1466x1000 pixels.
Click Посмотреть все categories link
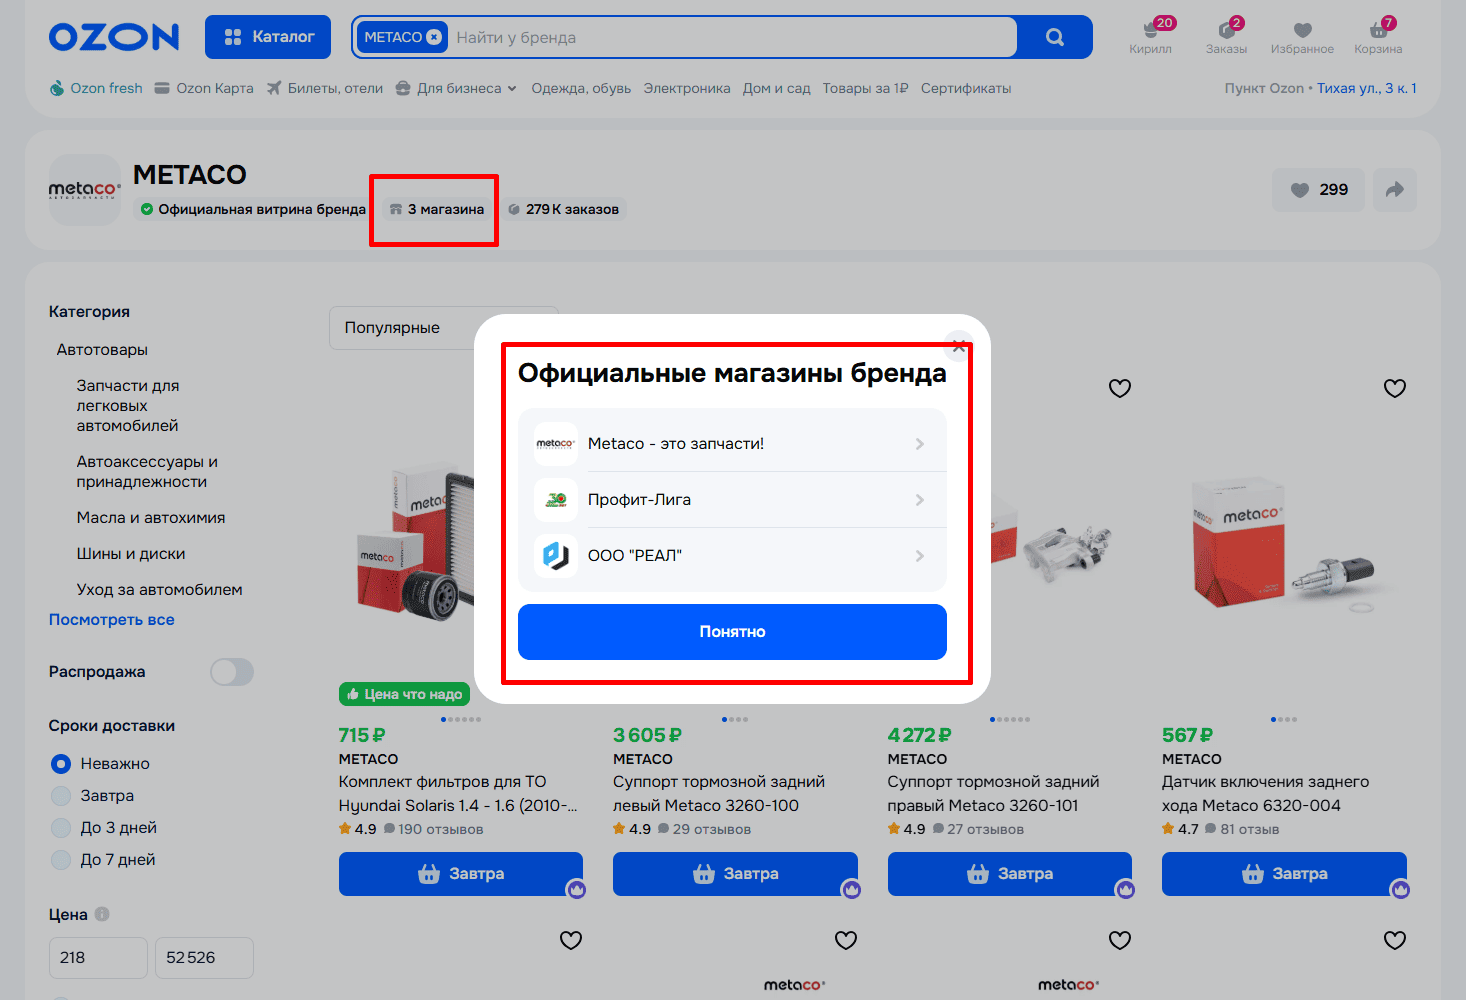tap(112, 620)
